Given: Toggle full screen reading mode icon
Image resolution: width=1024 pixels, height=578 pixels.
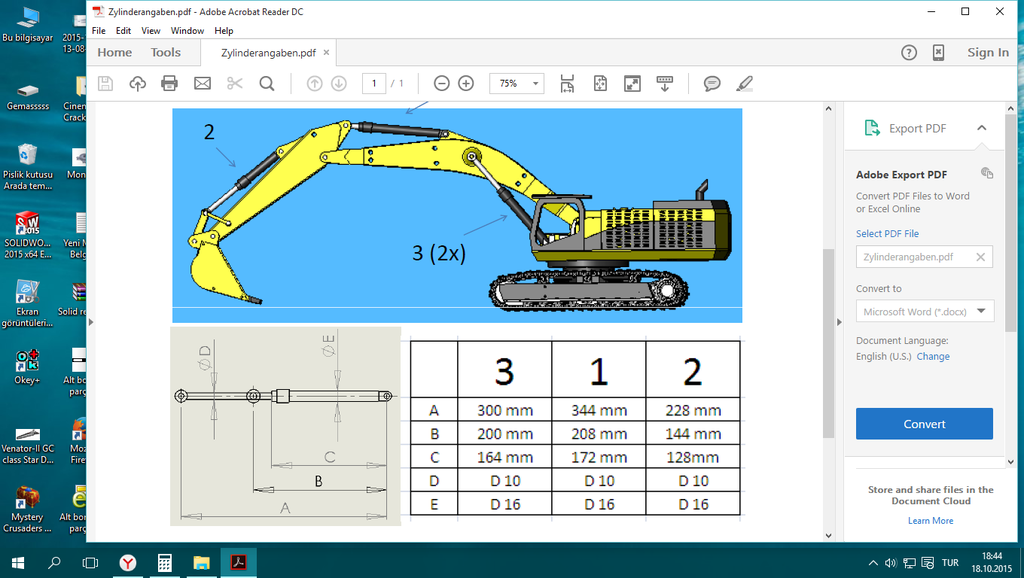Looking at the screenshot, I should click(632, 83).
